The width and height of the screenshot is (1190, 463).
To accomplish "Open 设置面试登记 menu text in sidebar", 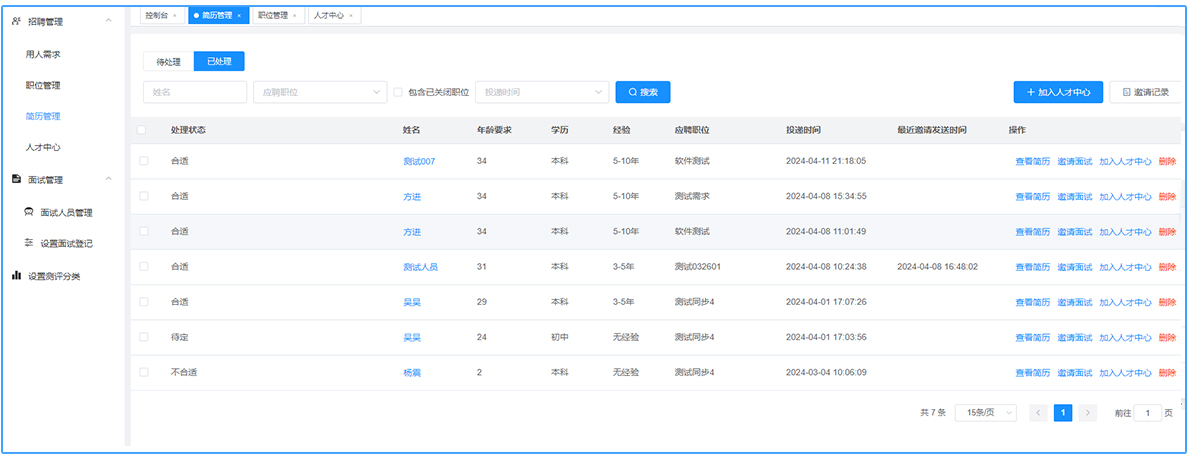I will point(67,243).
